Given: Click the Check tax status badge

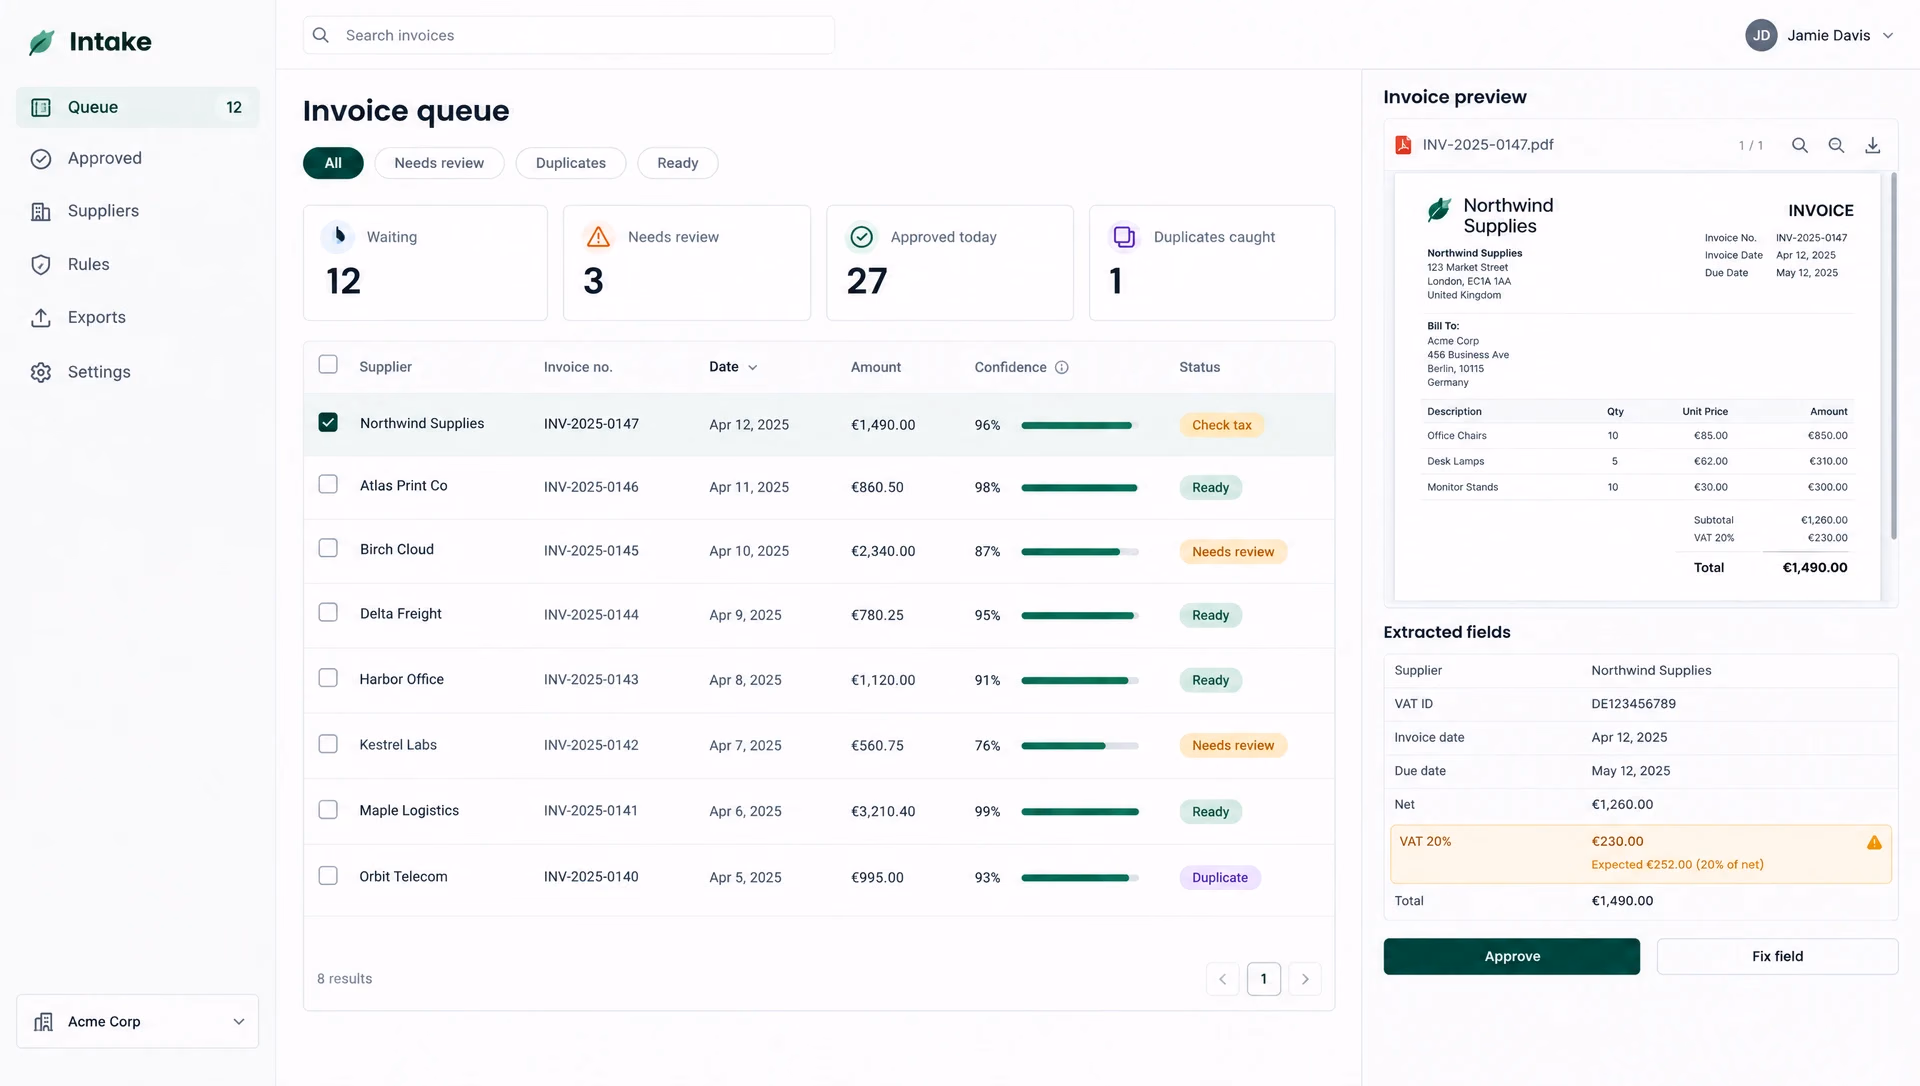Looking at the screenshot, I should point(1221,425).
